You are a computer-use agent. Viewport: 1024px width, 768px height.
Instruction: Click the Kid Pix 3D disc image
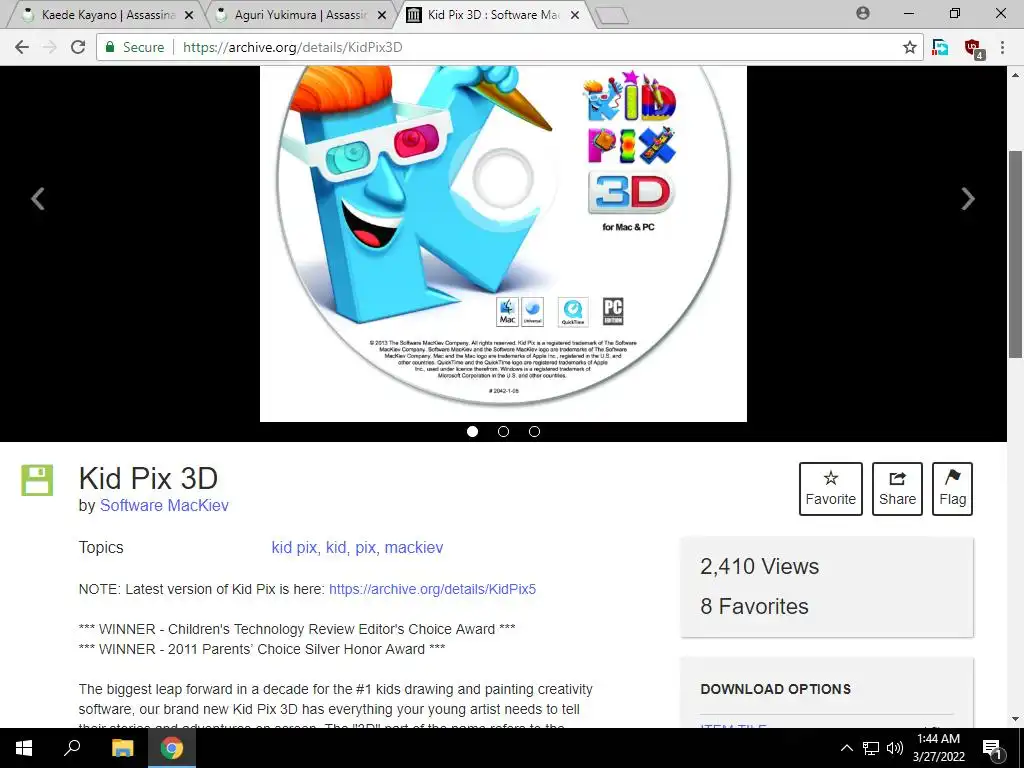point(504,244)
